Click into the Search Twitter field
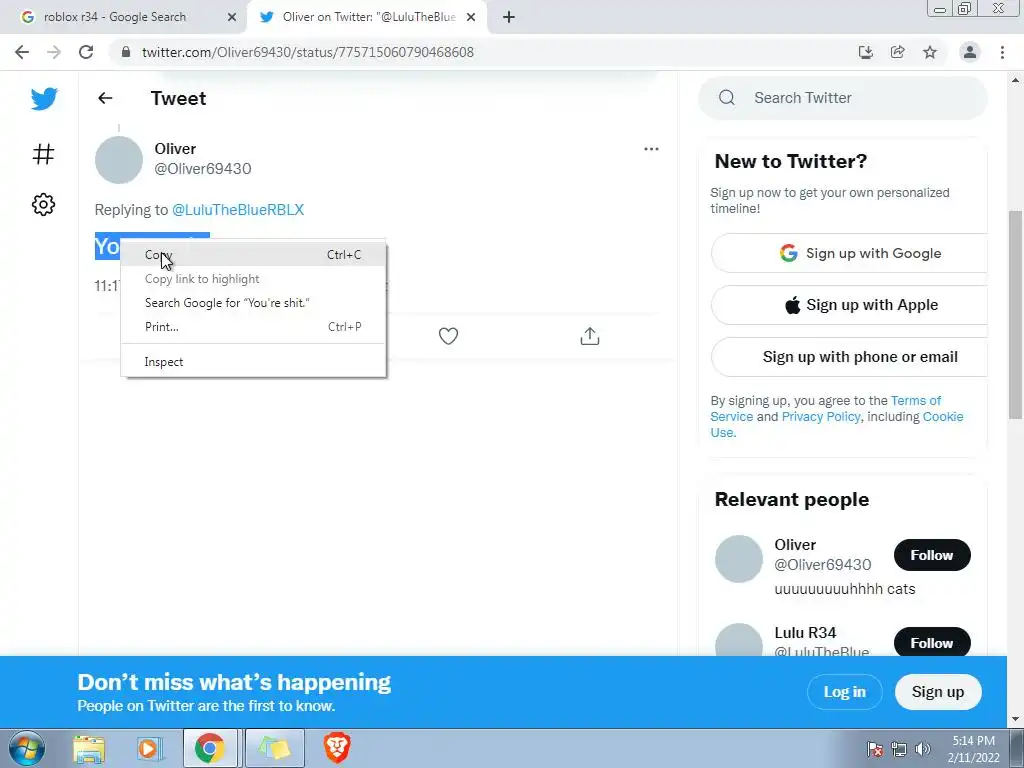1024x768 pixels. pos(842,98)
